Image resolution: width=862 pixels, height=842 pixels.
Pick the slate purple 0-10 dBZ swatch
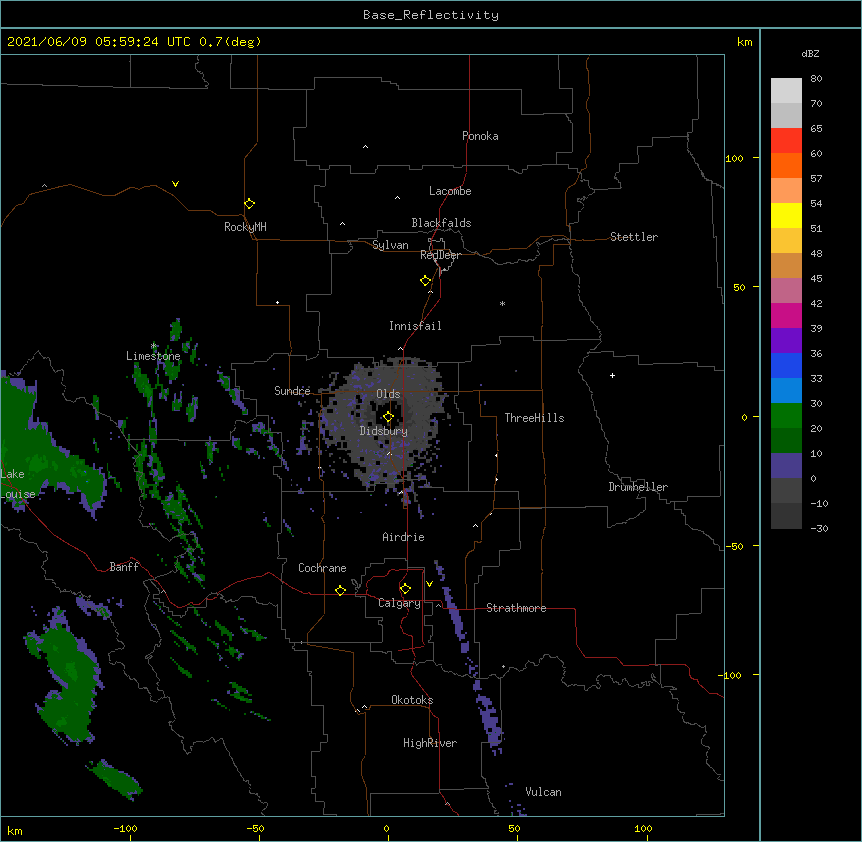786,466
